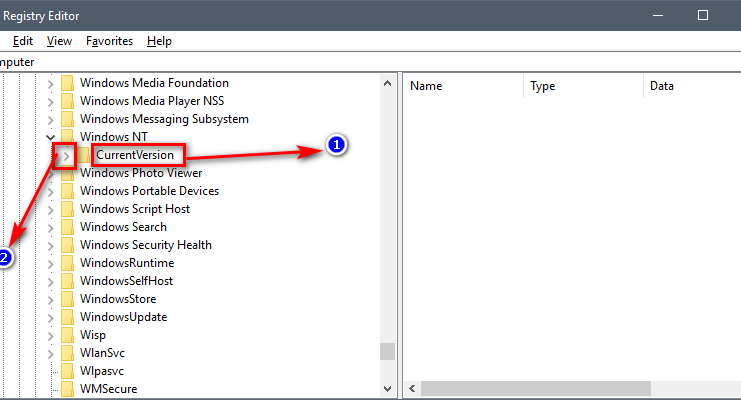The width and height of the screenshot is (741, 400).
Task: Click the Windows Script Host folder icon
Action: coord(68,209)
